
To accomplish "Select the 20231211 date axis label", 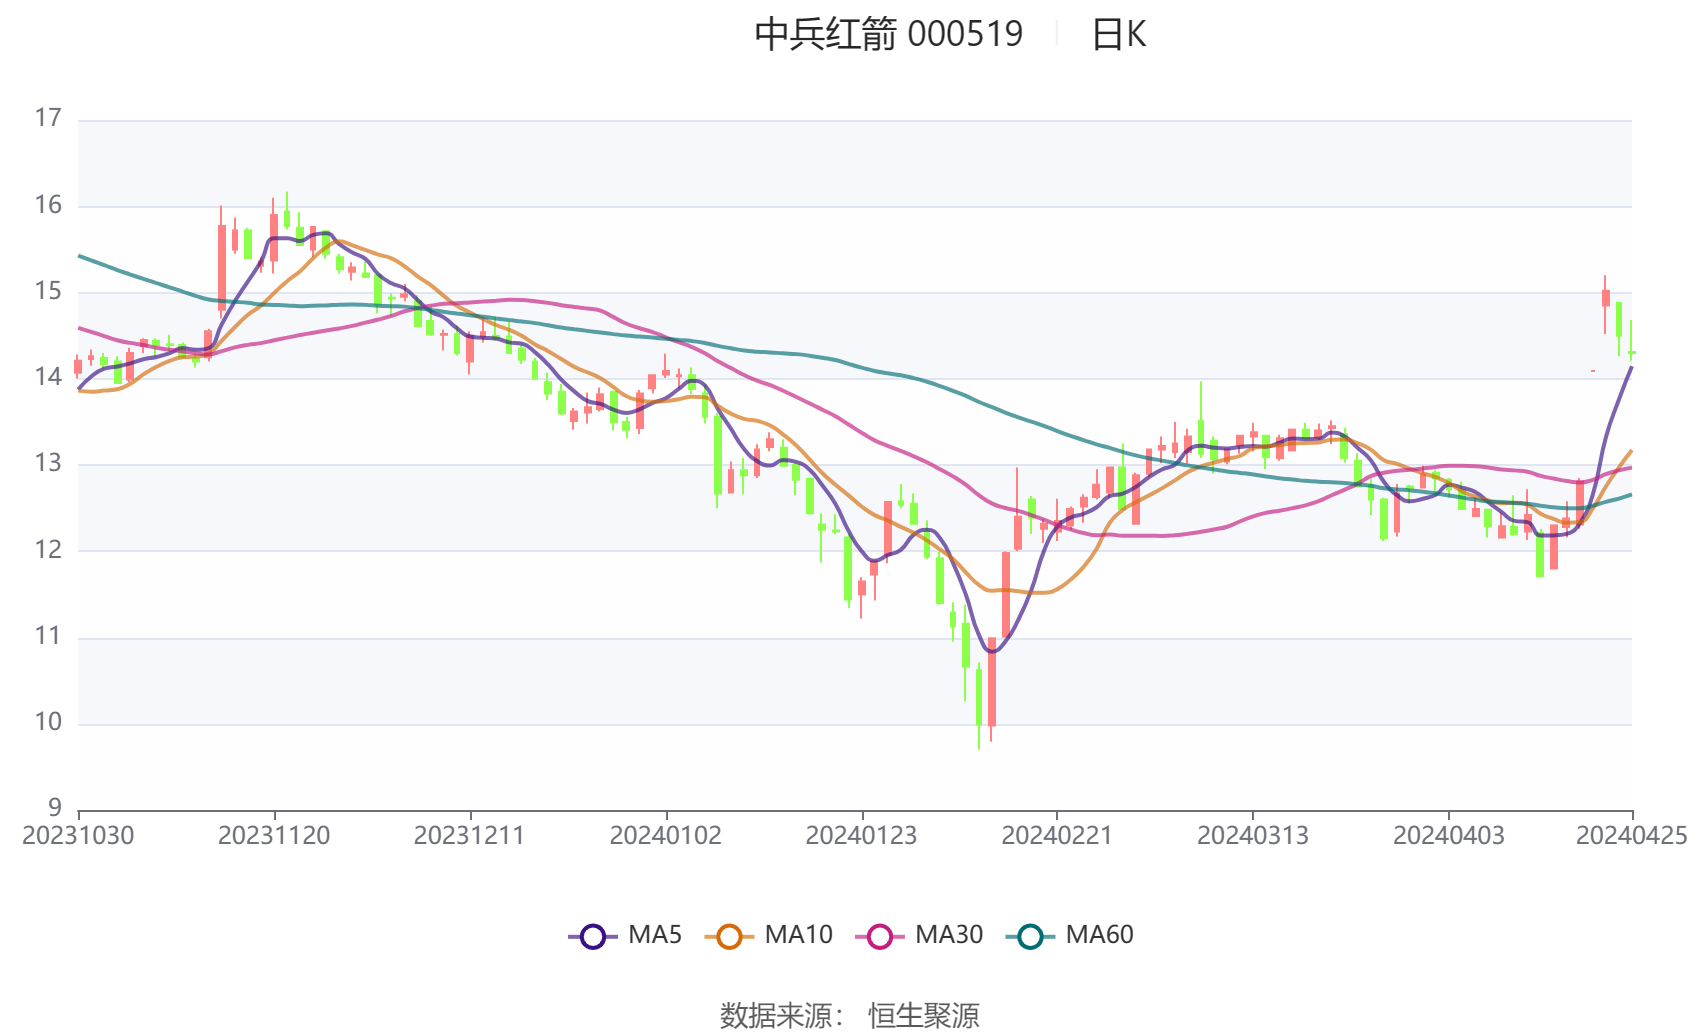I will point(470,836).
